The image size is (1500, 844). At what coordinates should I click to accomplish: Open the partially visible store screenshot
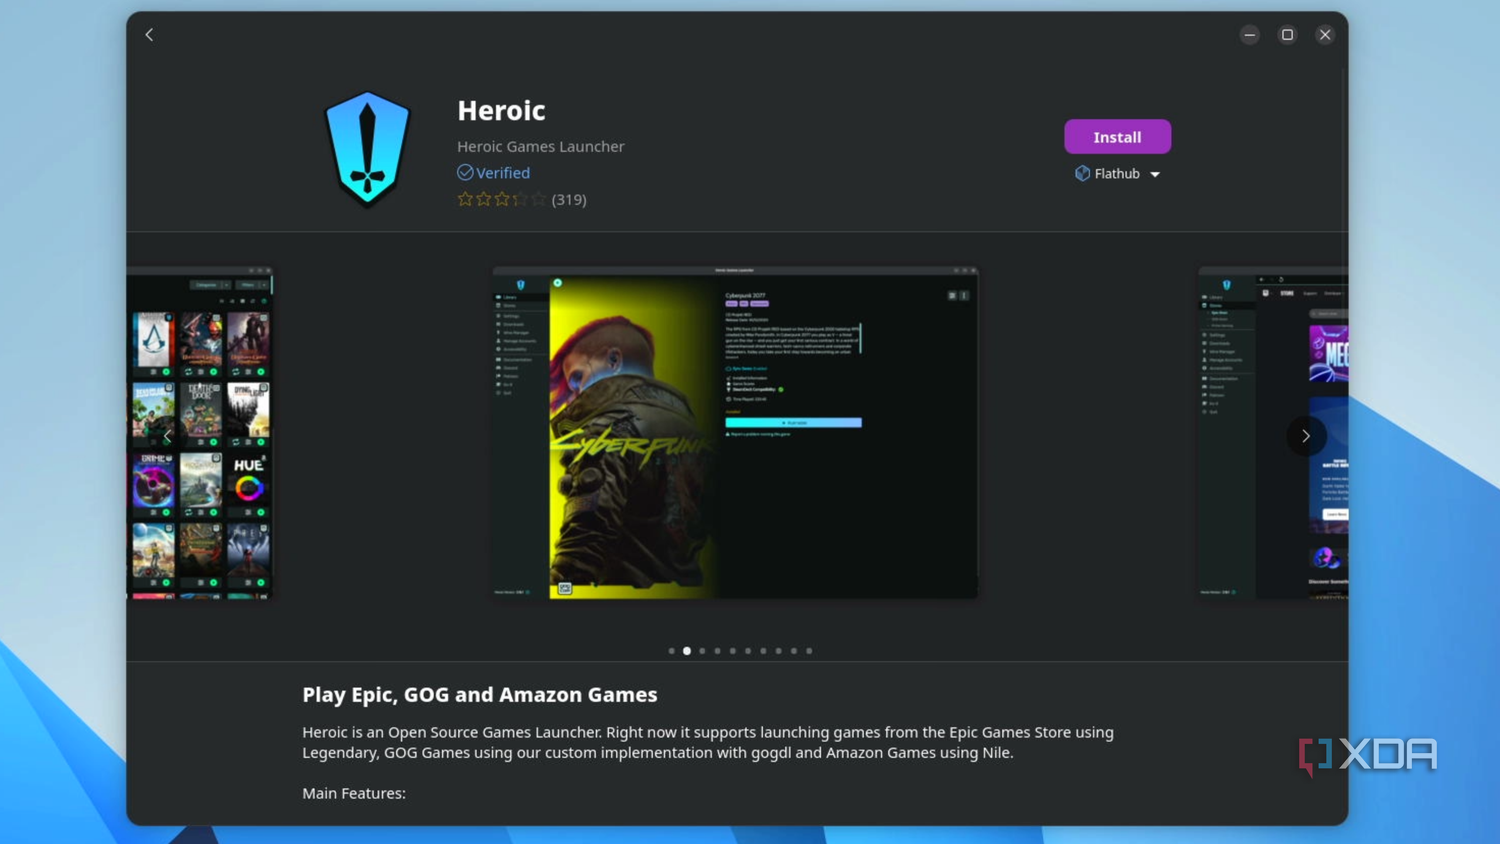(x=1273, y=433)
